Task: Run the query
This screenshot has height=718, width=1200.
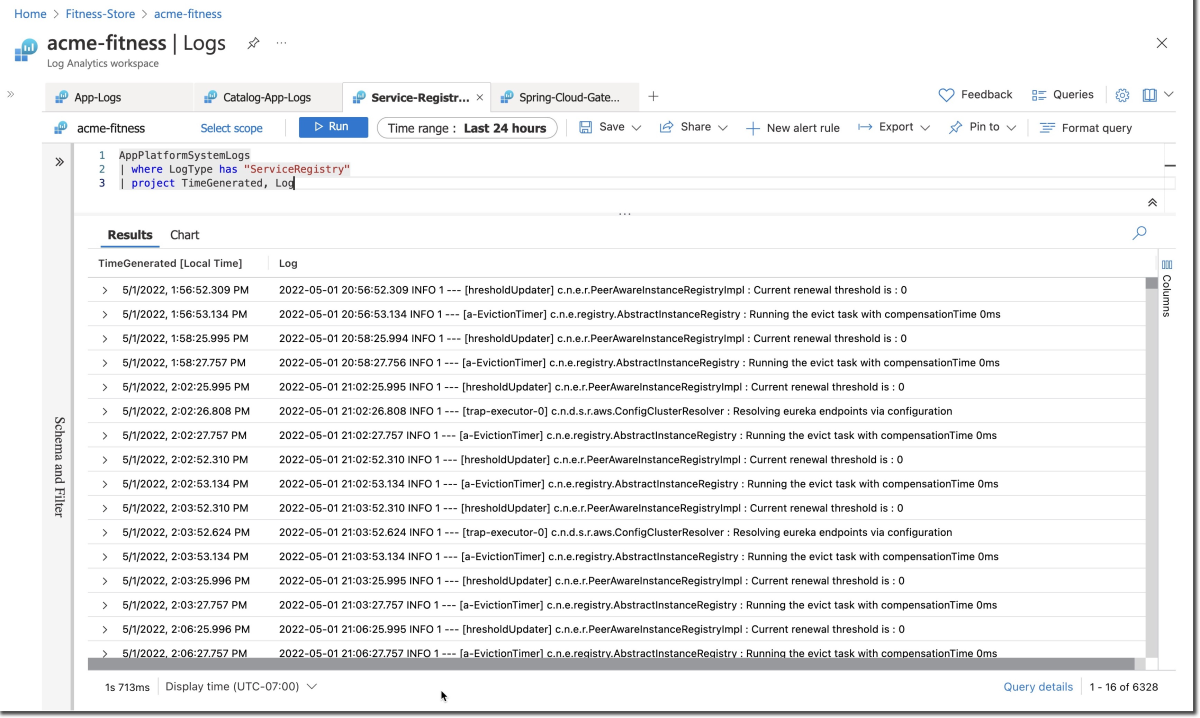Action: coord(333,127)
